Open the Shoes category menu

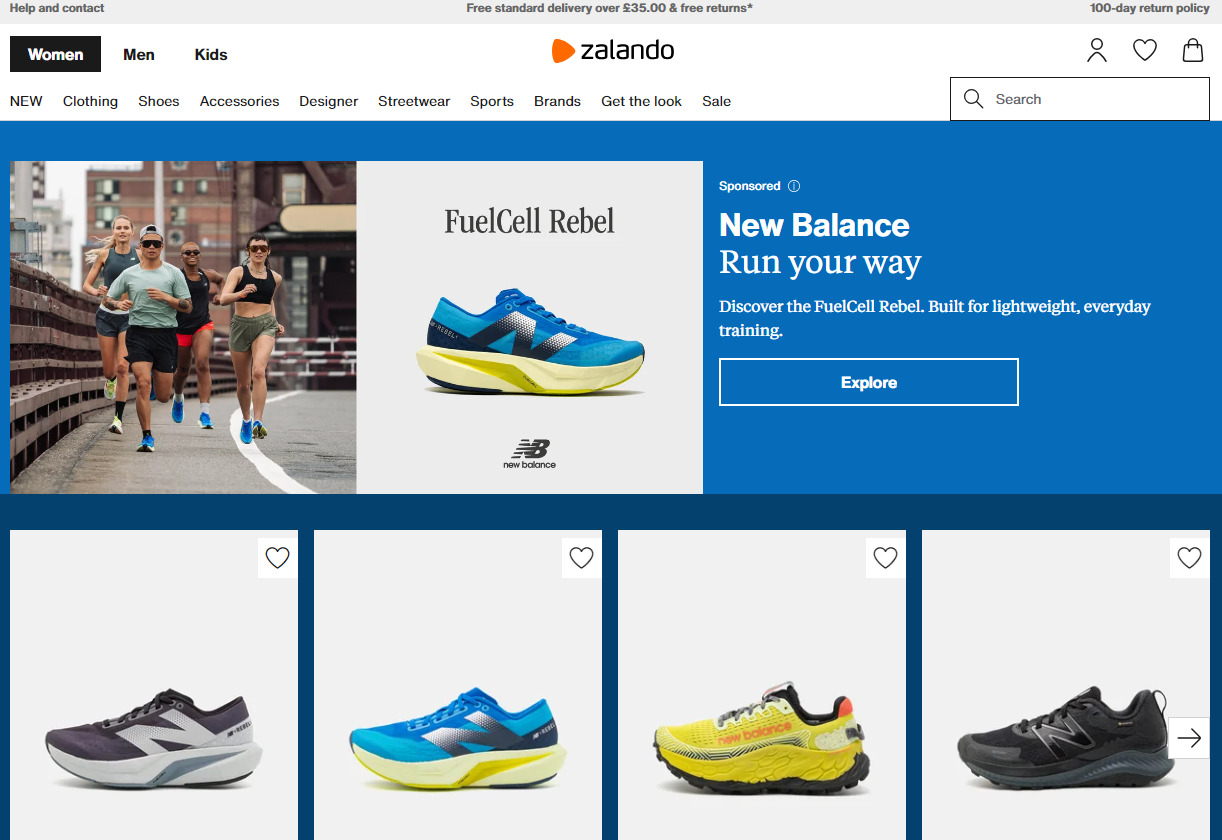point(159,101)
